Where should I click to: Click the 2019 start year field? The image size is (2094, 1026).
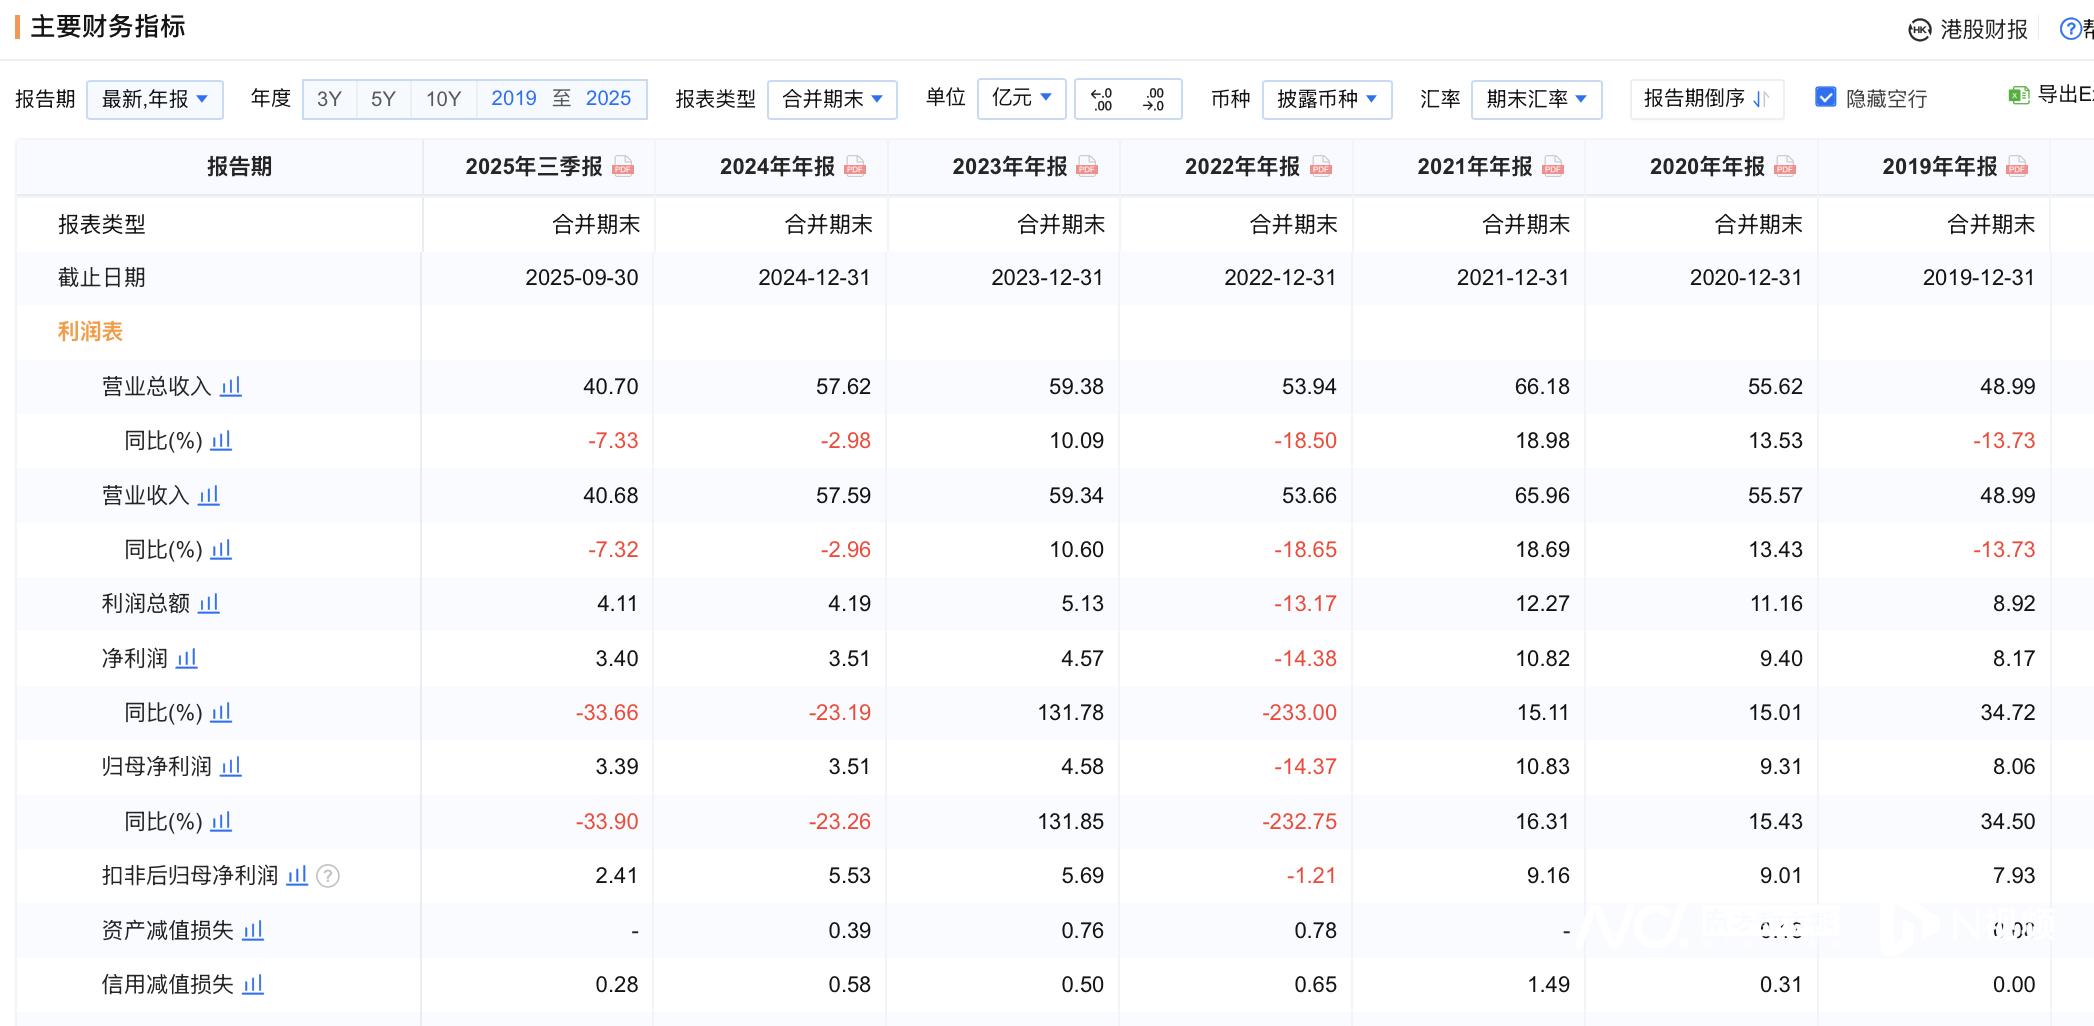[x=514, y=98]
